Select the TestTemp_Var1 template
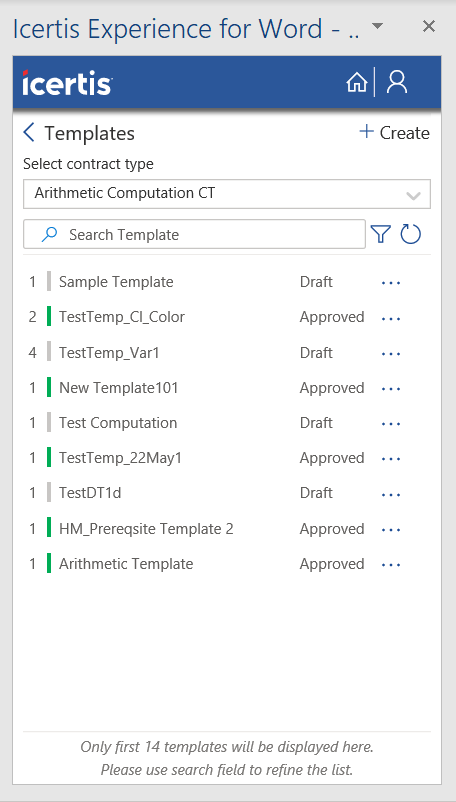The image size is (456, 802). [109, 352]
